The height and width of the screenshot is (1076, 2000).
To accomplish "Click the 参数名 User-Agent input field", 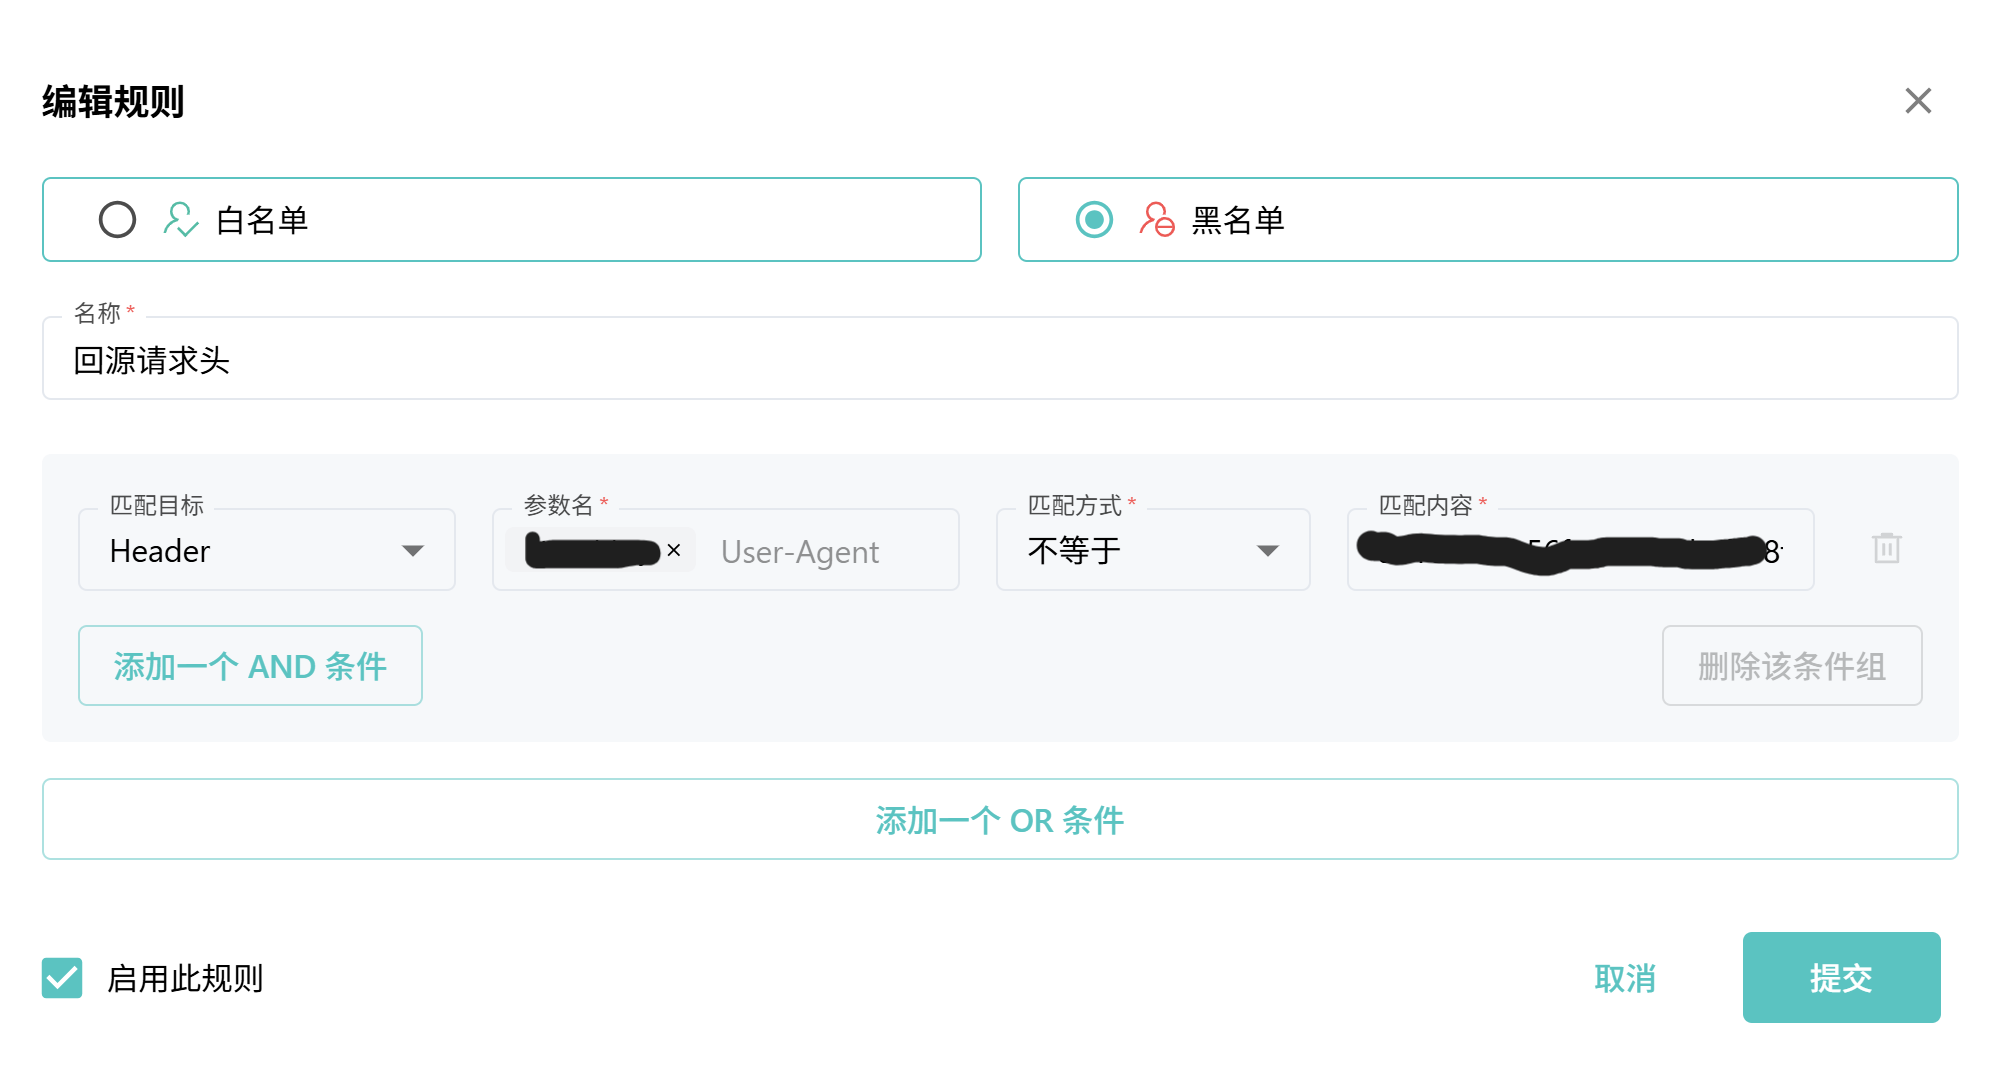I will pos(820,552).
